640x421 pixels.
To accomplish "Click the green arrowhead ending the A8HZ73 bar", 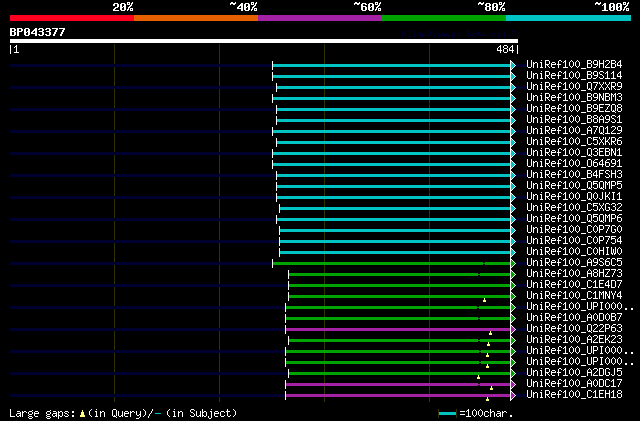I will coord(513,275).
